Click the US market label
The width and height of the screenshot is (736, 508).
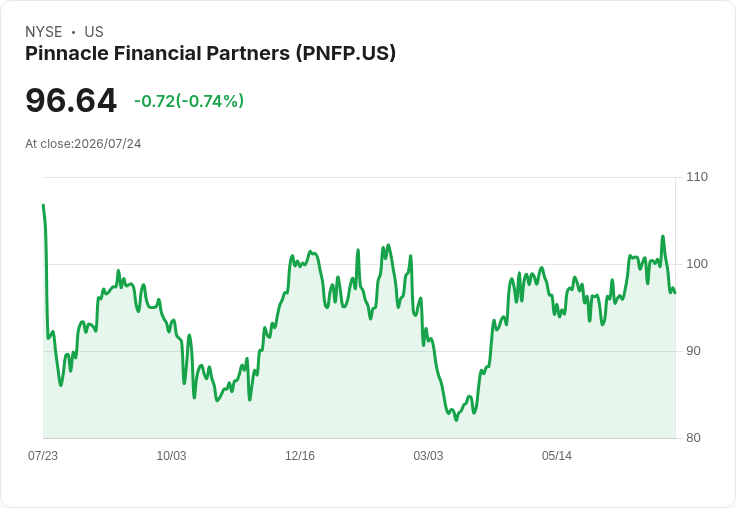click(94, 32)
